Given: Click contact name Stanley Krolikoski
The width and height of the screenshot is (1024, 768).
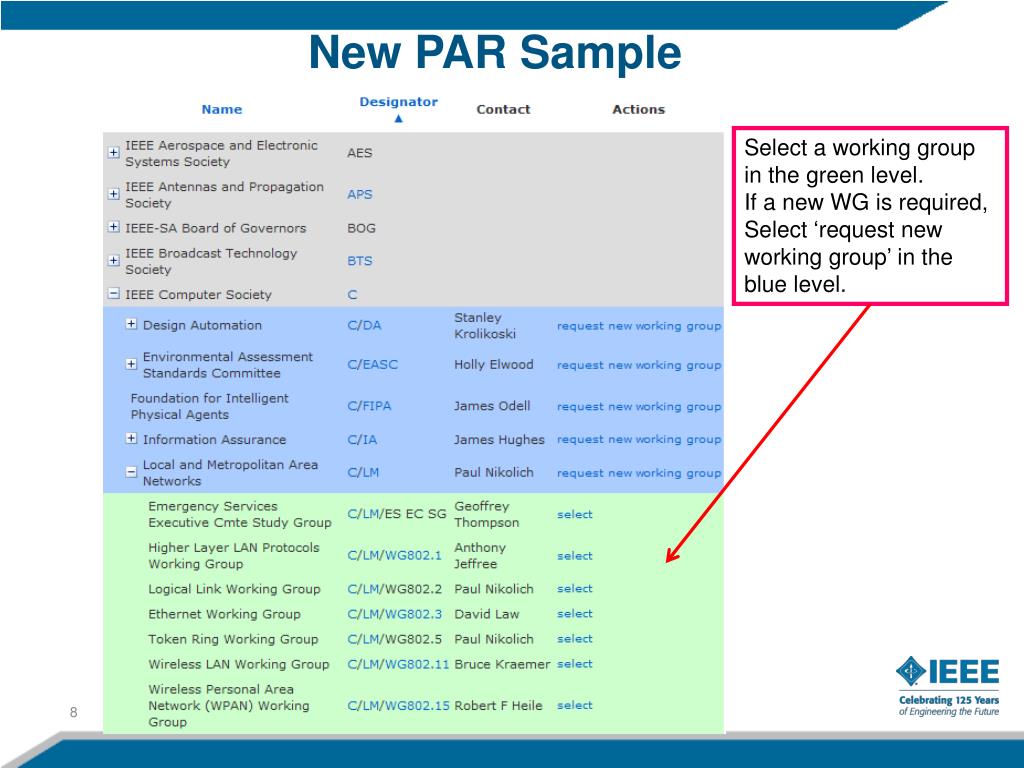Looking at the screenshot, I should point(485,325).
